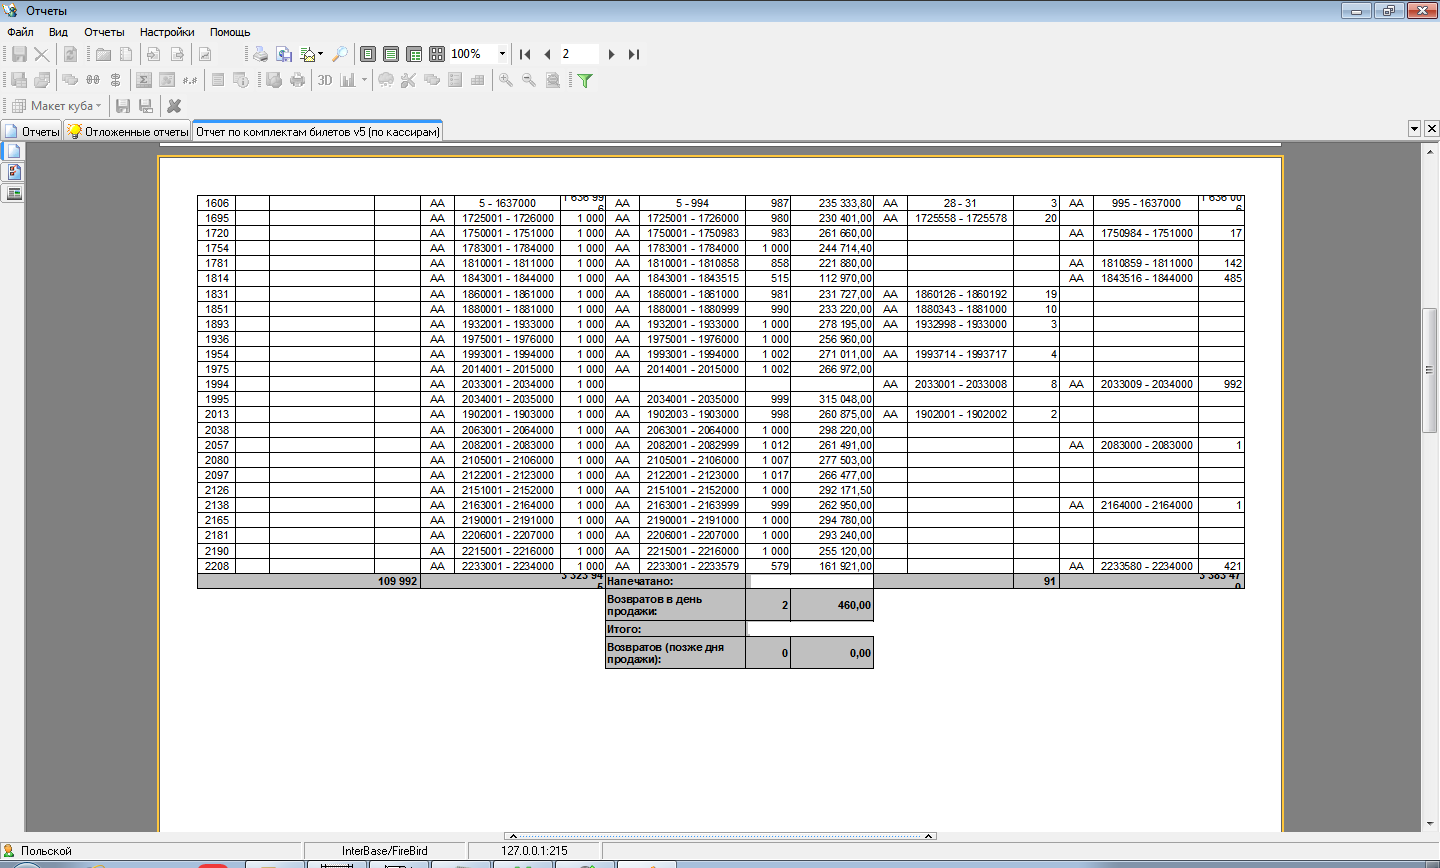The image size is (1440, 868).
Task: Click the cell 2233580 - 2234000
Action: pyautogui.click(x=1146, y=566)
